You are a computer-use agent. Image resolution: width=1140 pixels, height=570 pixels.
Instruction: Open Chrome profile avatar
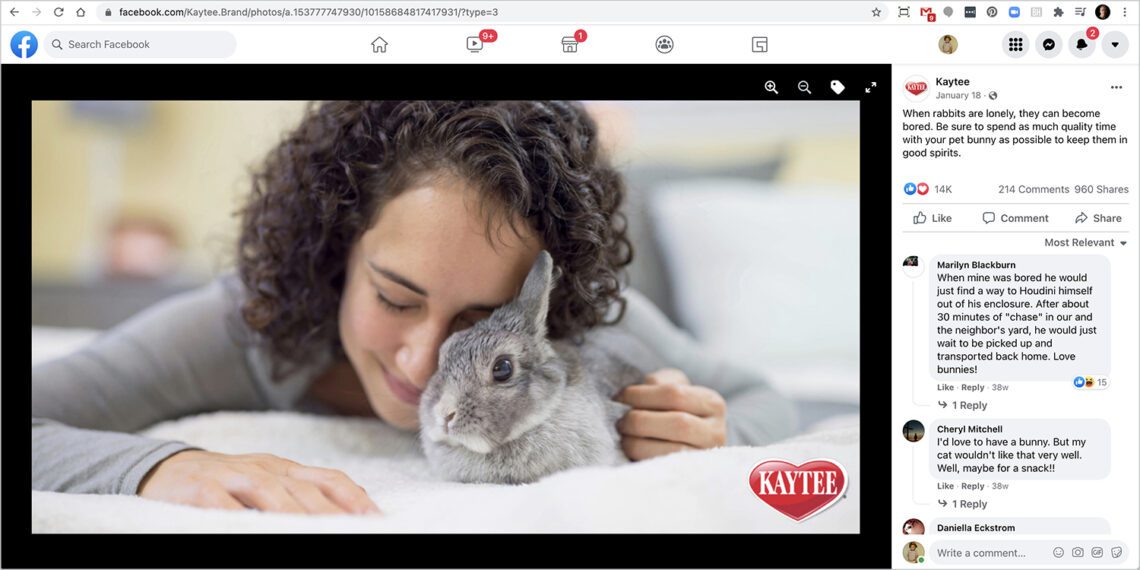[x=1103, y=12]
